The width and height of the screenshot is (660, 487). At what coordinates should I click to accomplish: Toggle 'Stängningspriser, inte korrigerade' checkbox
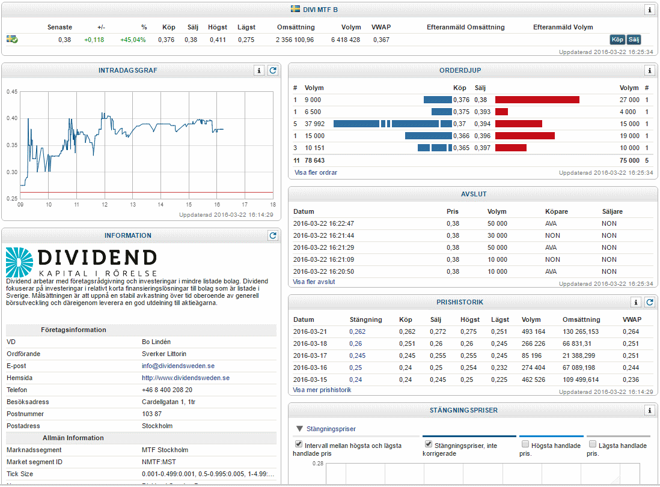tap(428, 444)
